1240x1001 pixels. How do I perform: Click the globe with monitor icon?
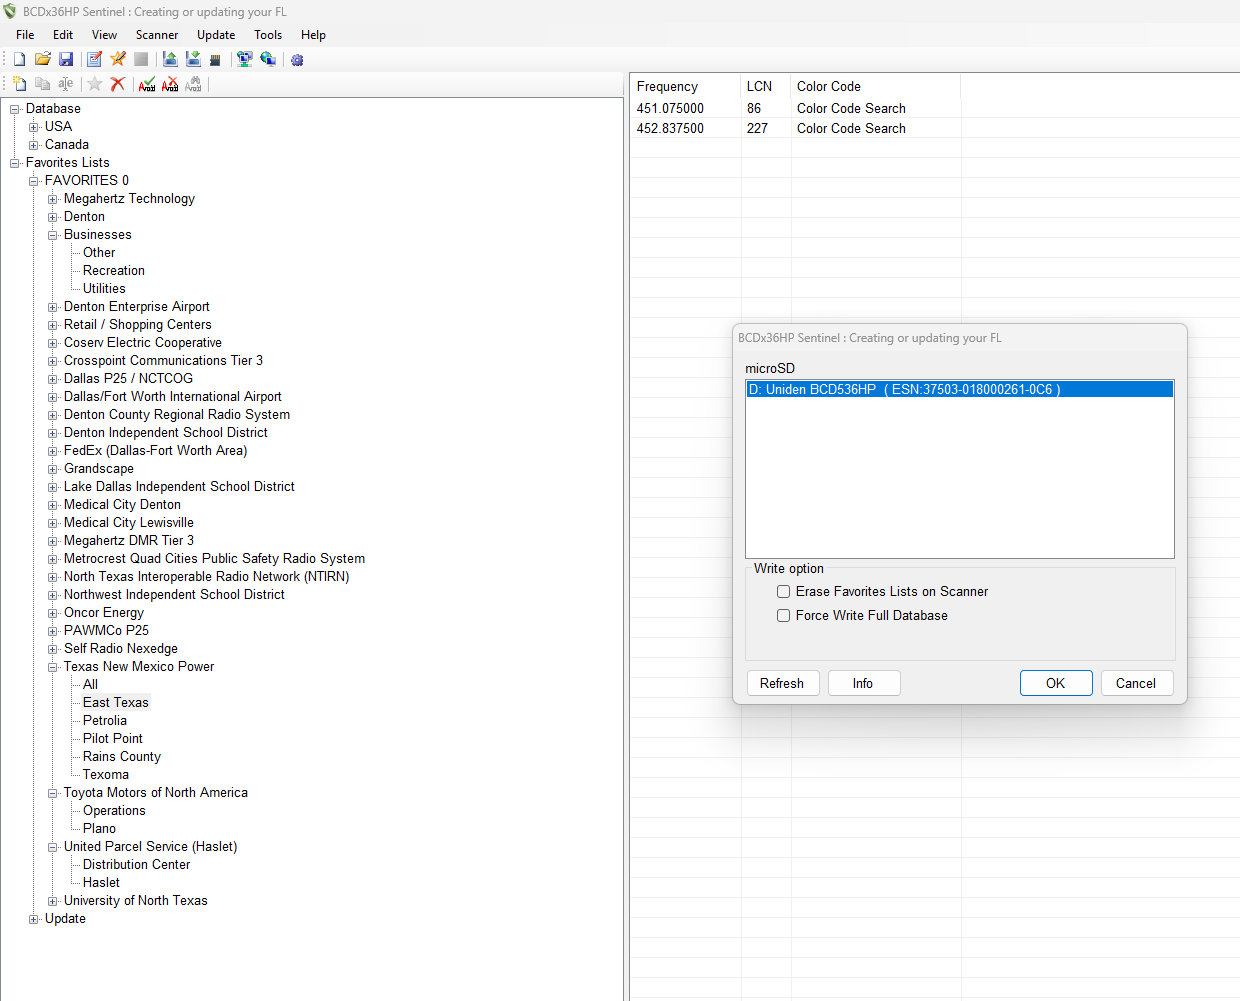click(268, 59)
